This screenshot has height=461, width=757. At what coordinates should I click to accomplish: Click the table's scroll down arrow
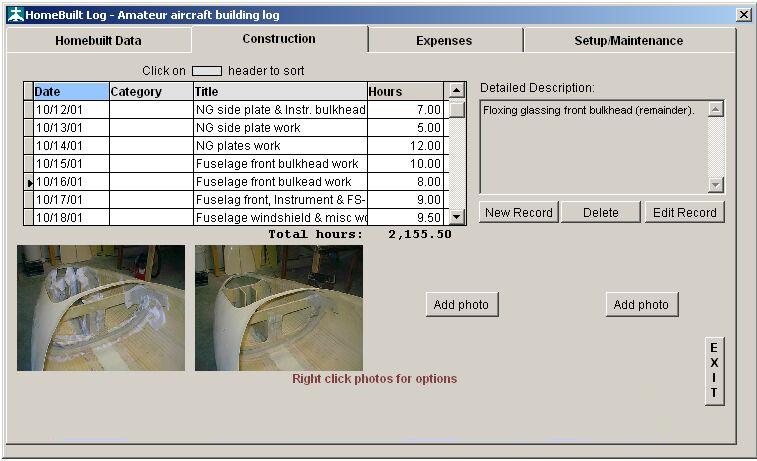point(456,216)
